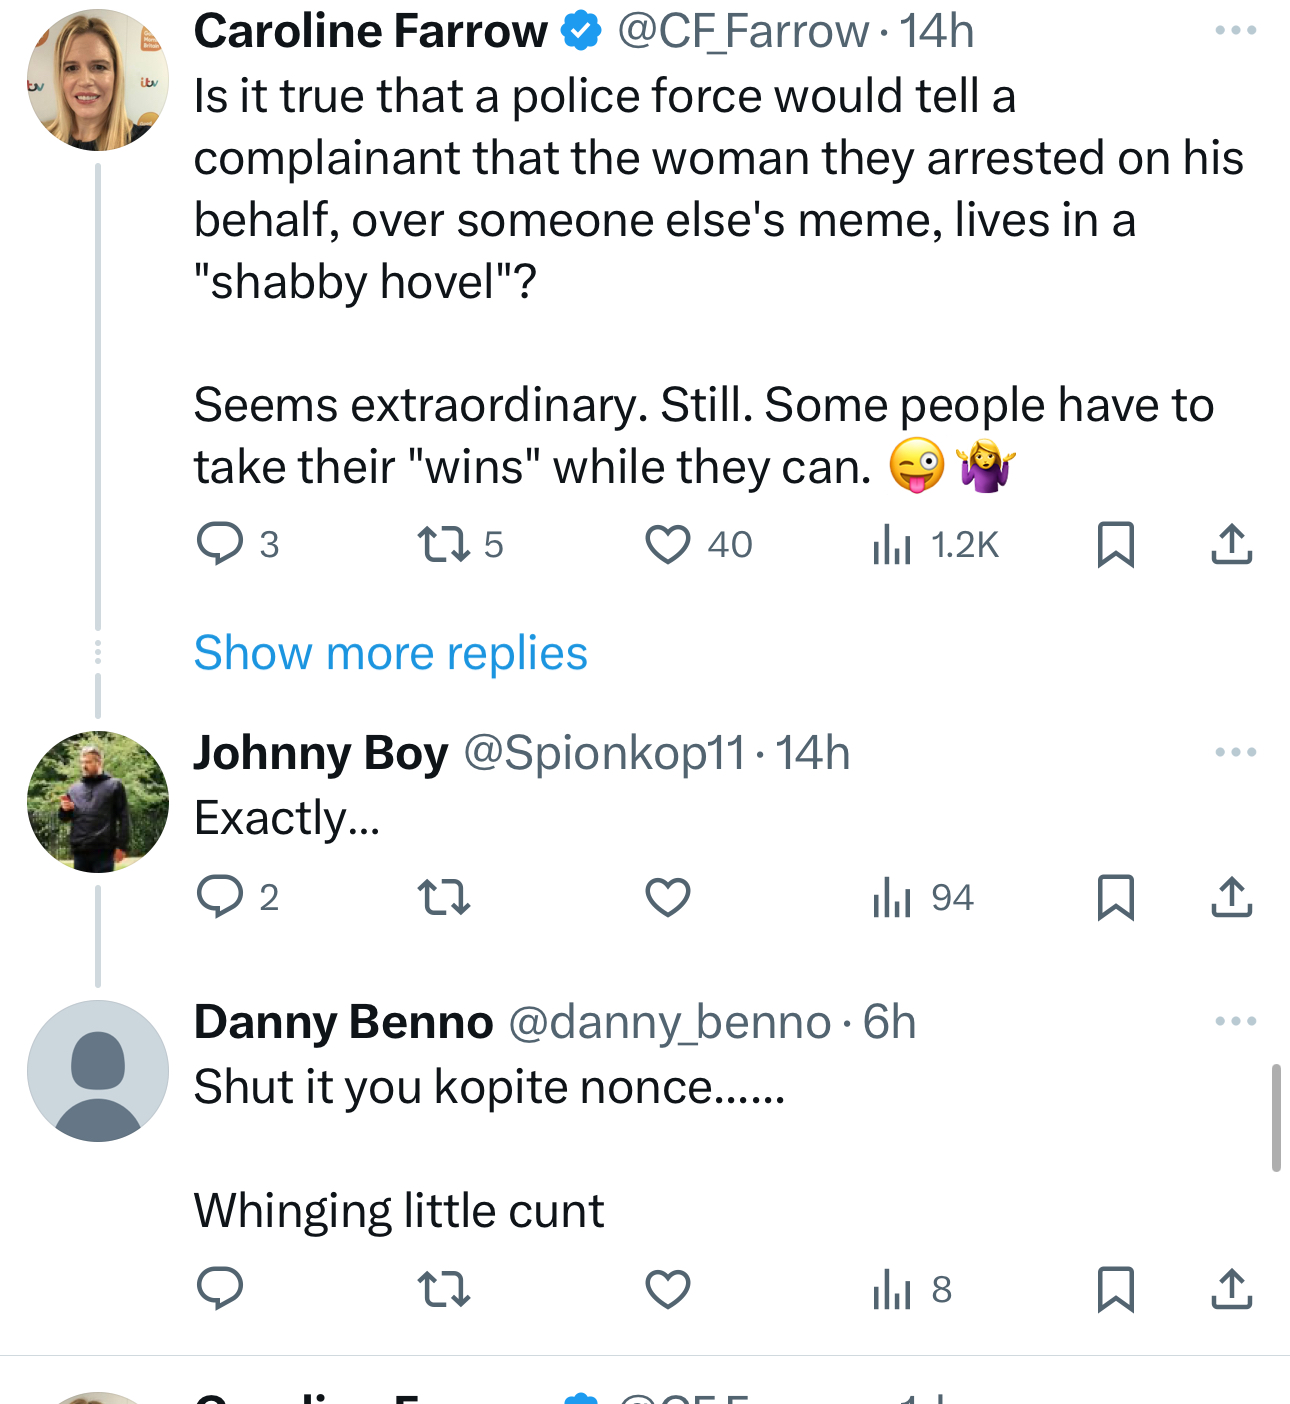Viewport: 1290px width, 1404px height.
Task: Share Caroline Farrow's tweet
Action: pos(1231,545)
